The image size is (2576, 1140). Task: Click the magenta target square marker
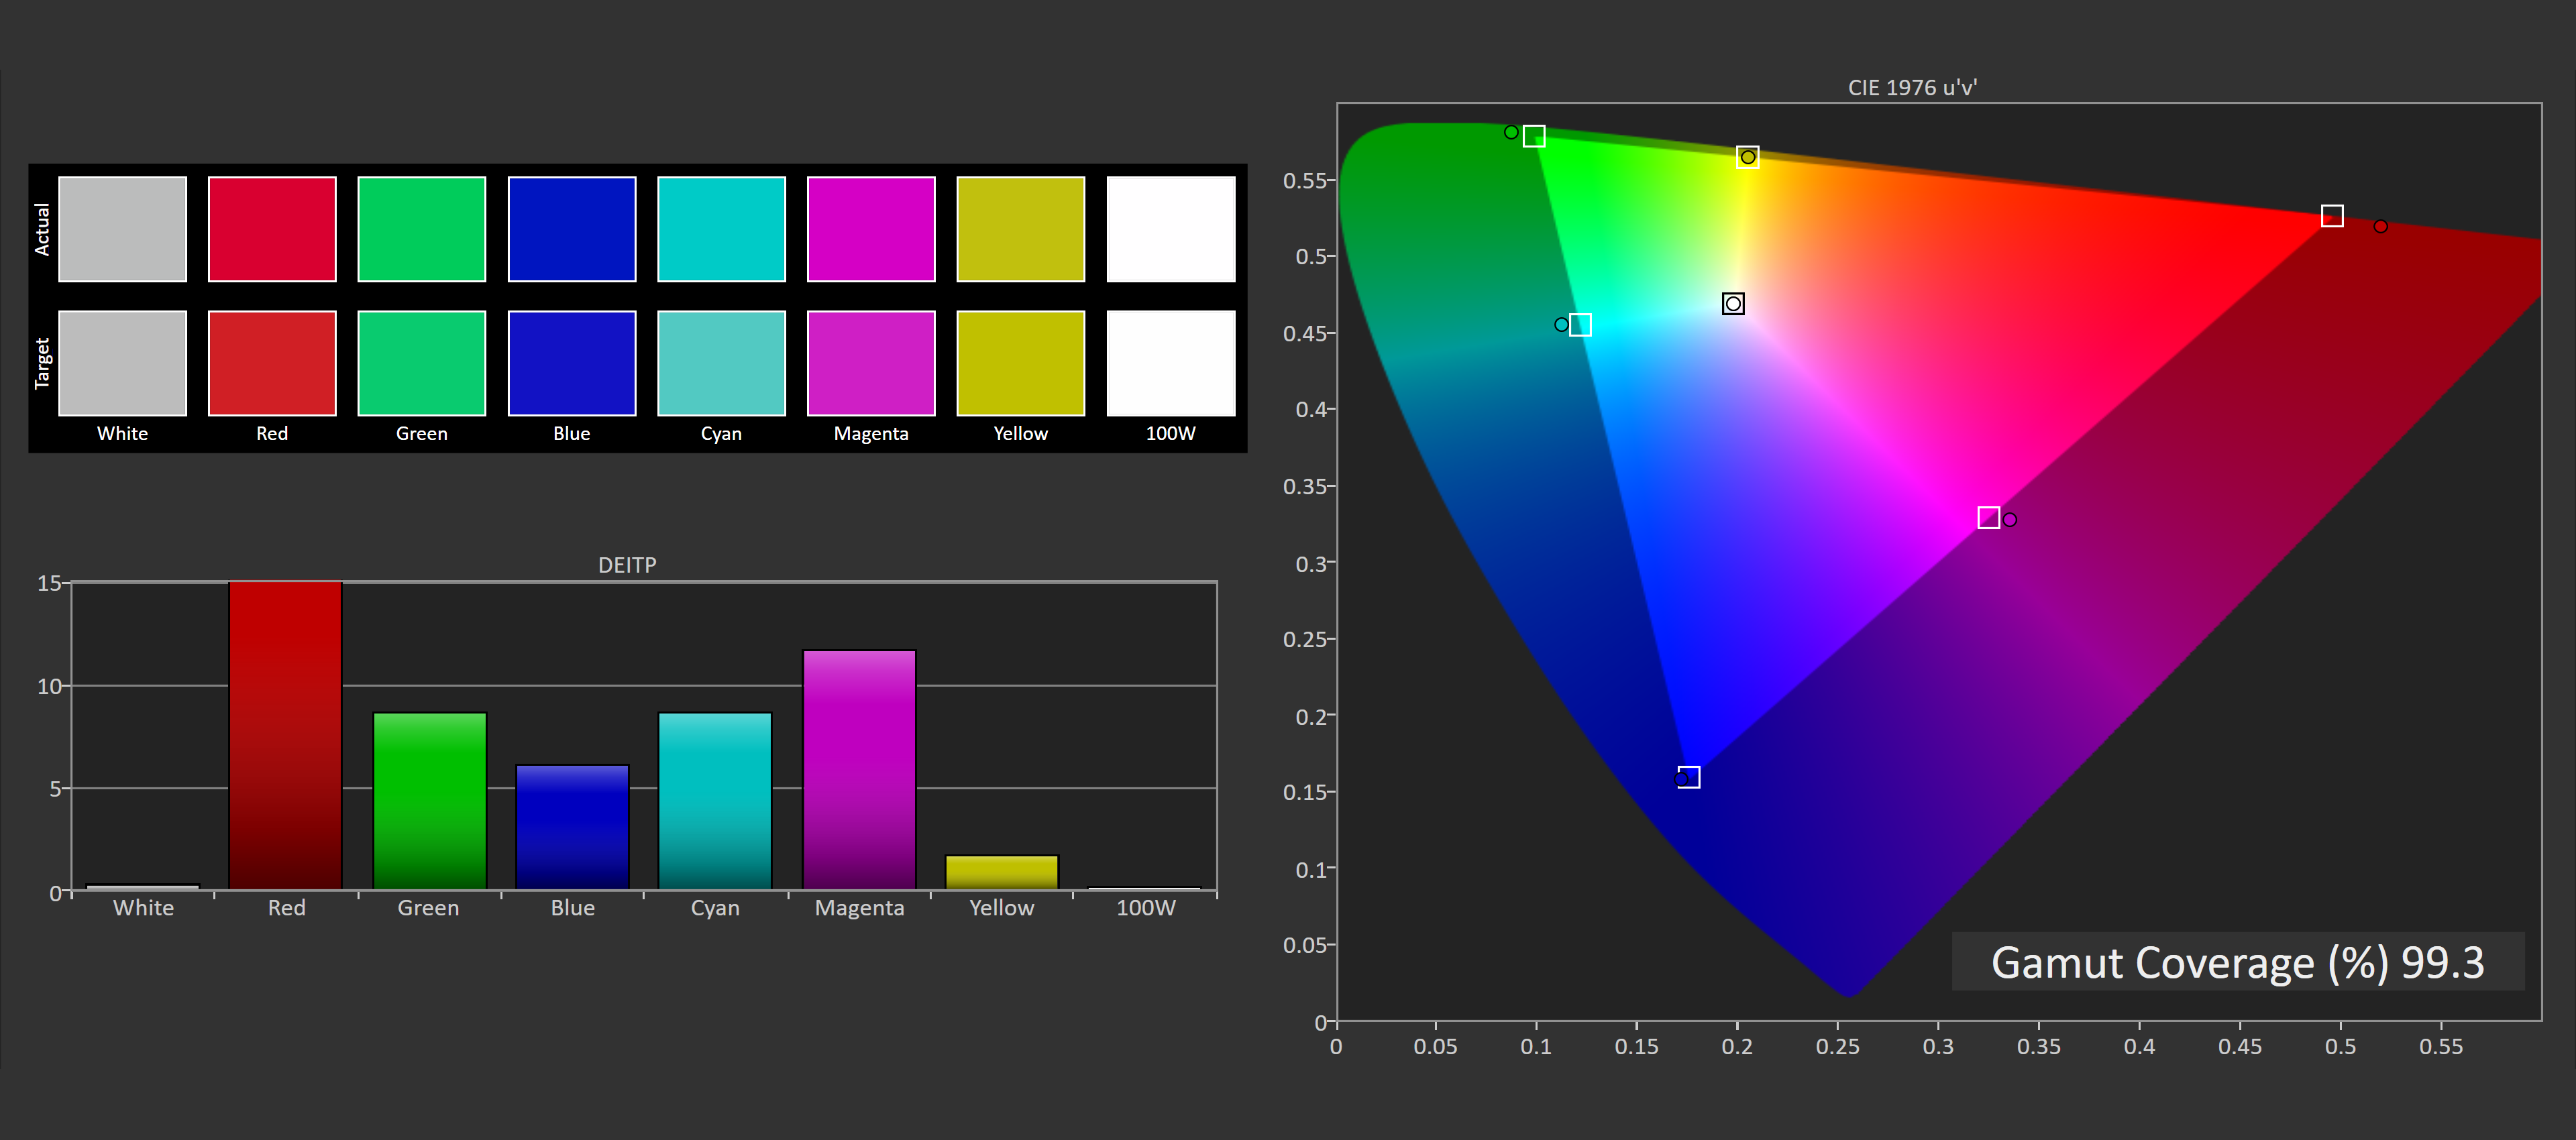1988,517
